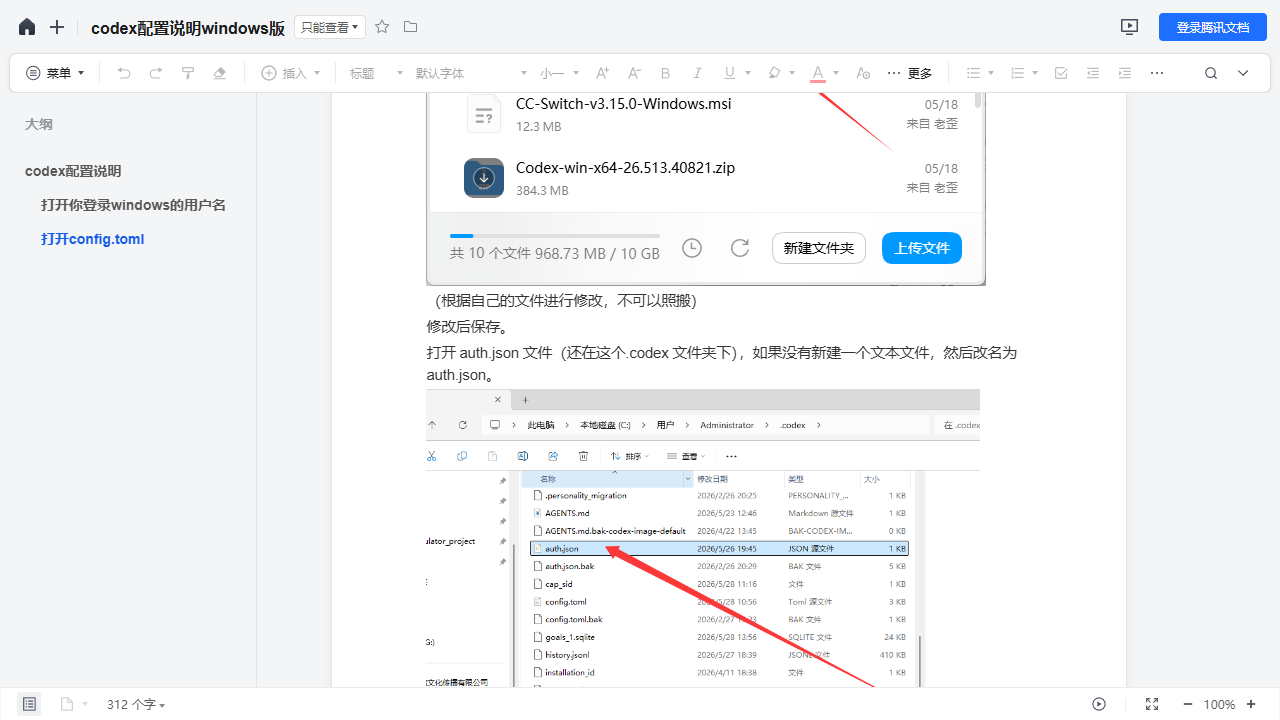
Task: Increase paragraph indent
Action: (1125, 73)
